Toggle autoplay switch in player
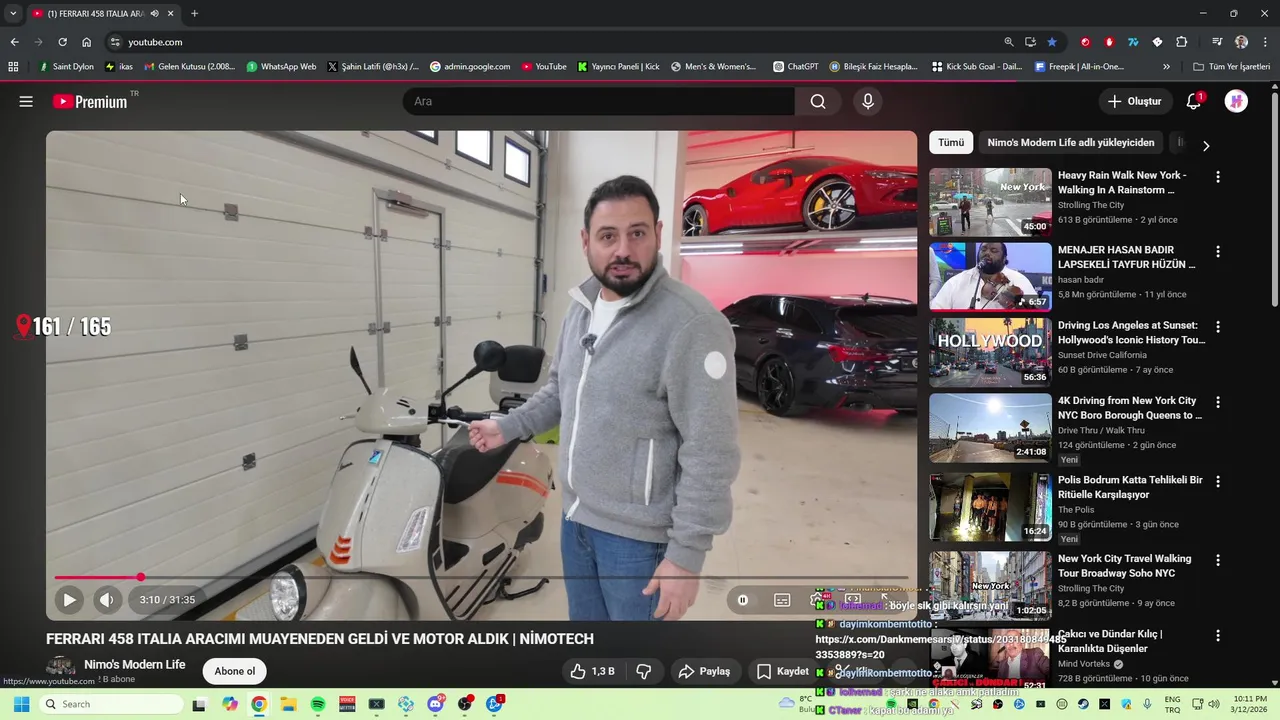1280x720 pixels. 743,600
